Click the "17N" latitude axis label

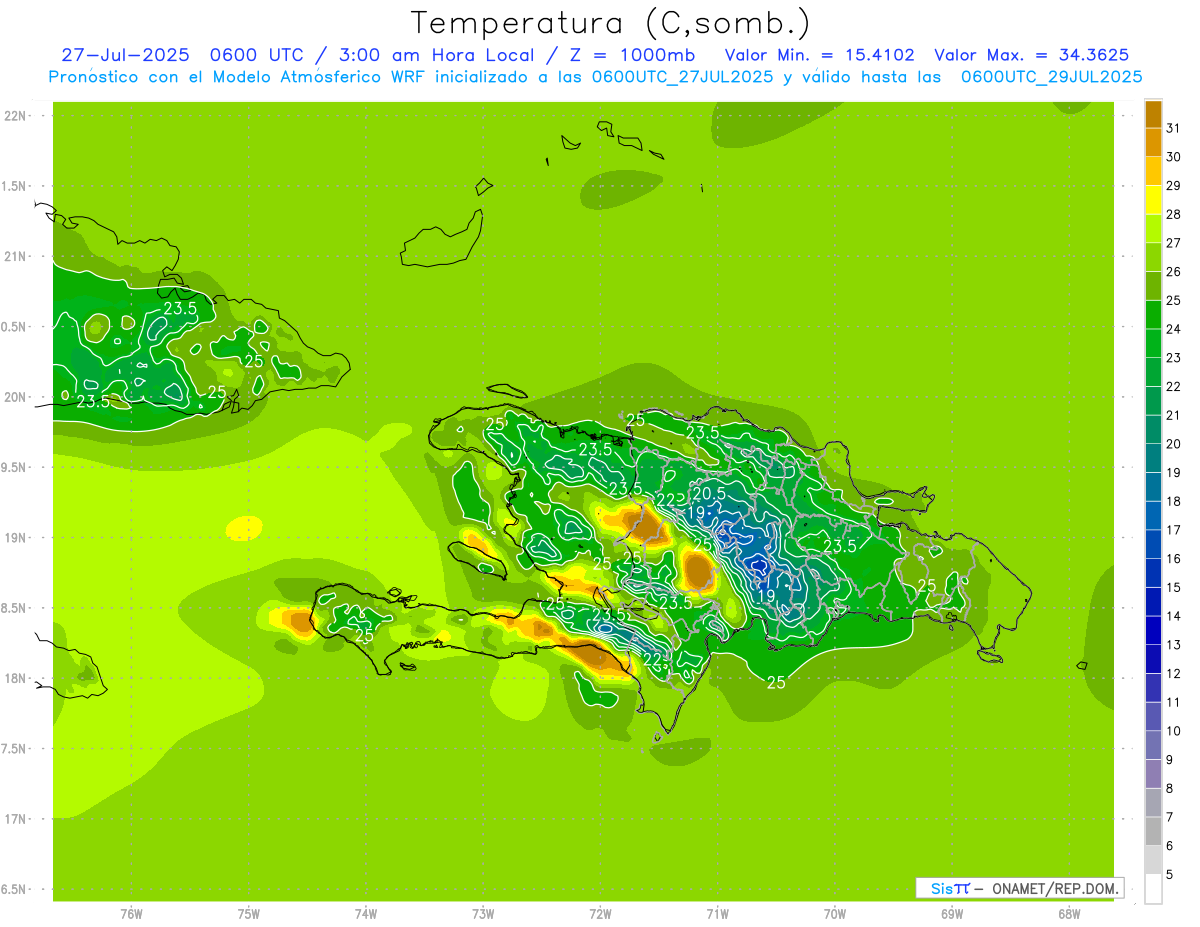pos(14,819)
